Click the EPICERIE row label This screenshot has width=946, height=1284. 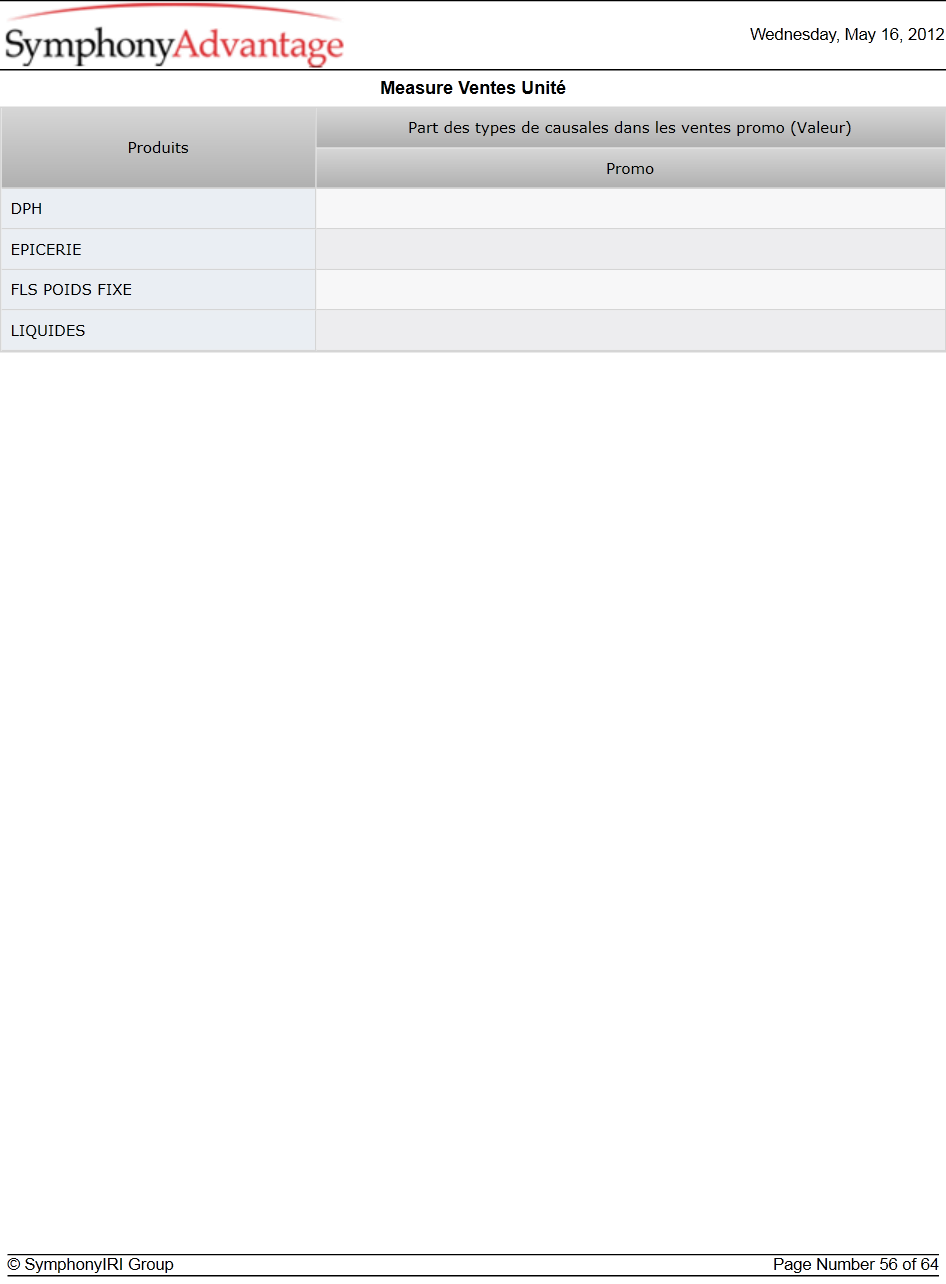coord(158,249)
